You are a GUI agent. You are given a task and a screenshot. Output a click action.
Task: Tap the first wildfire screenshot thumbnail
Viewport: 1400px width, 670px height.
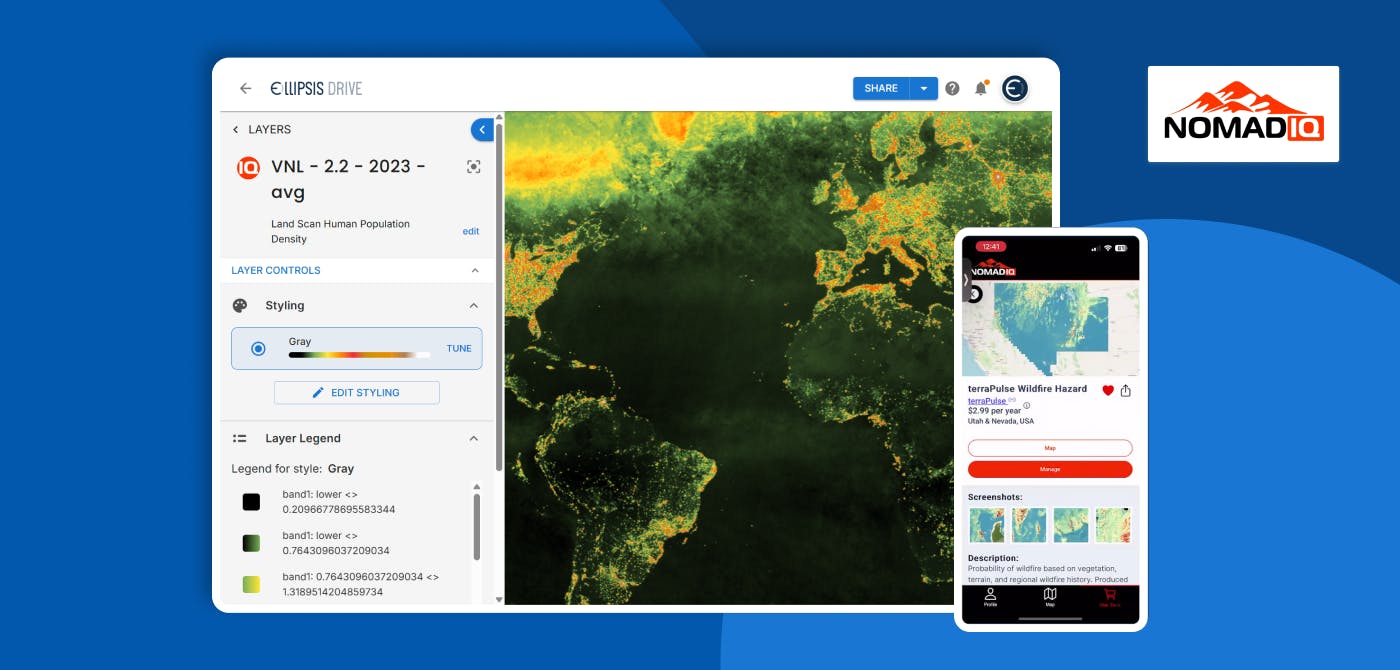986,525
